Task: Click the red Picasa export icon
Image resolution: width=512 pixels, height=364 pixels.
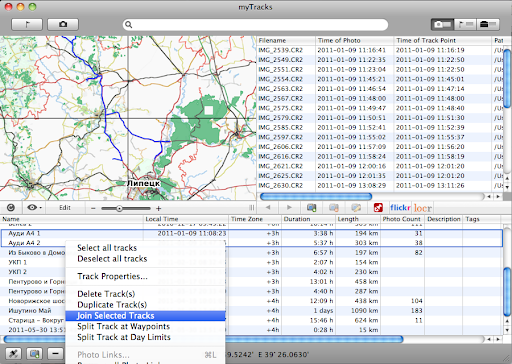Action: [378, 208]
